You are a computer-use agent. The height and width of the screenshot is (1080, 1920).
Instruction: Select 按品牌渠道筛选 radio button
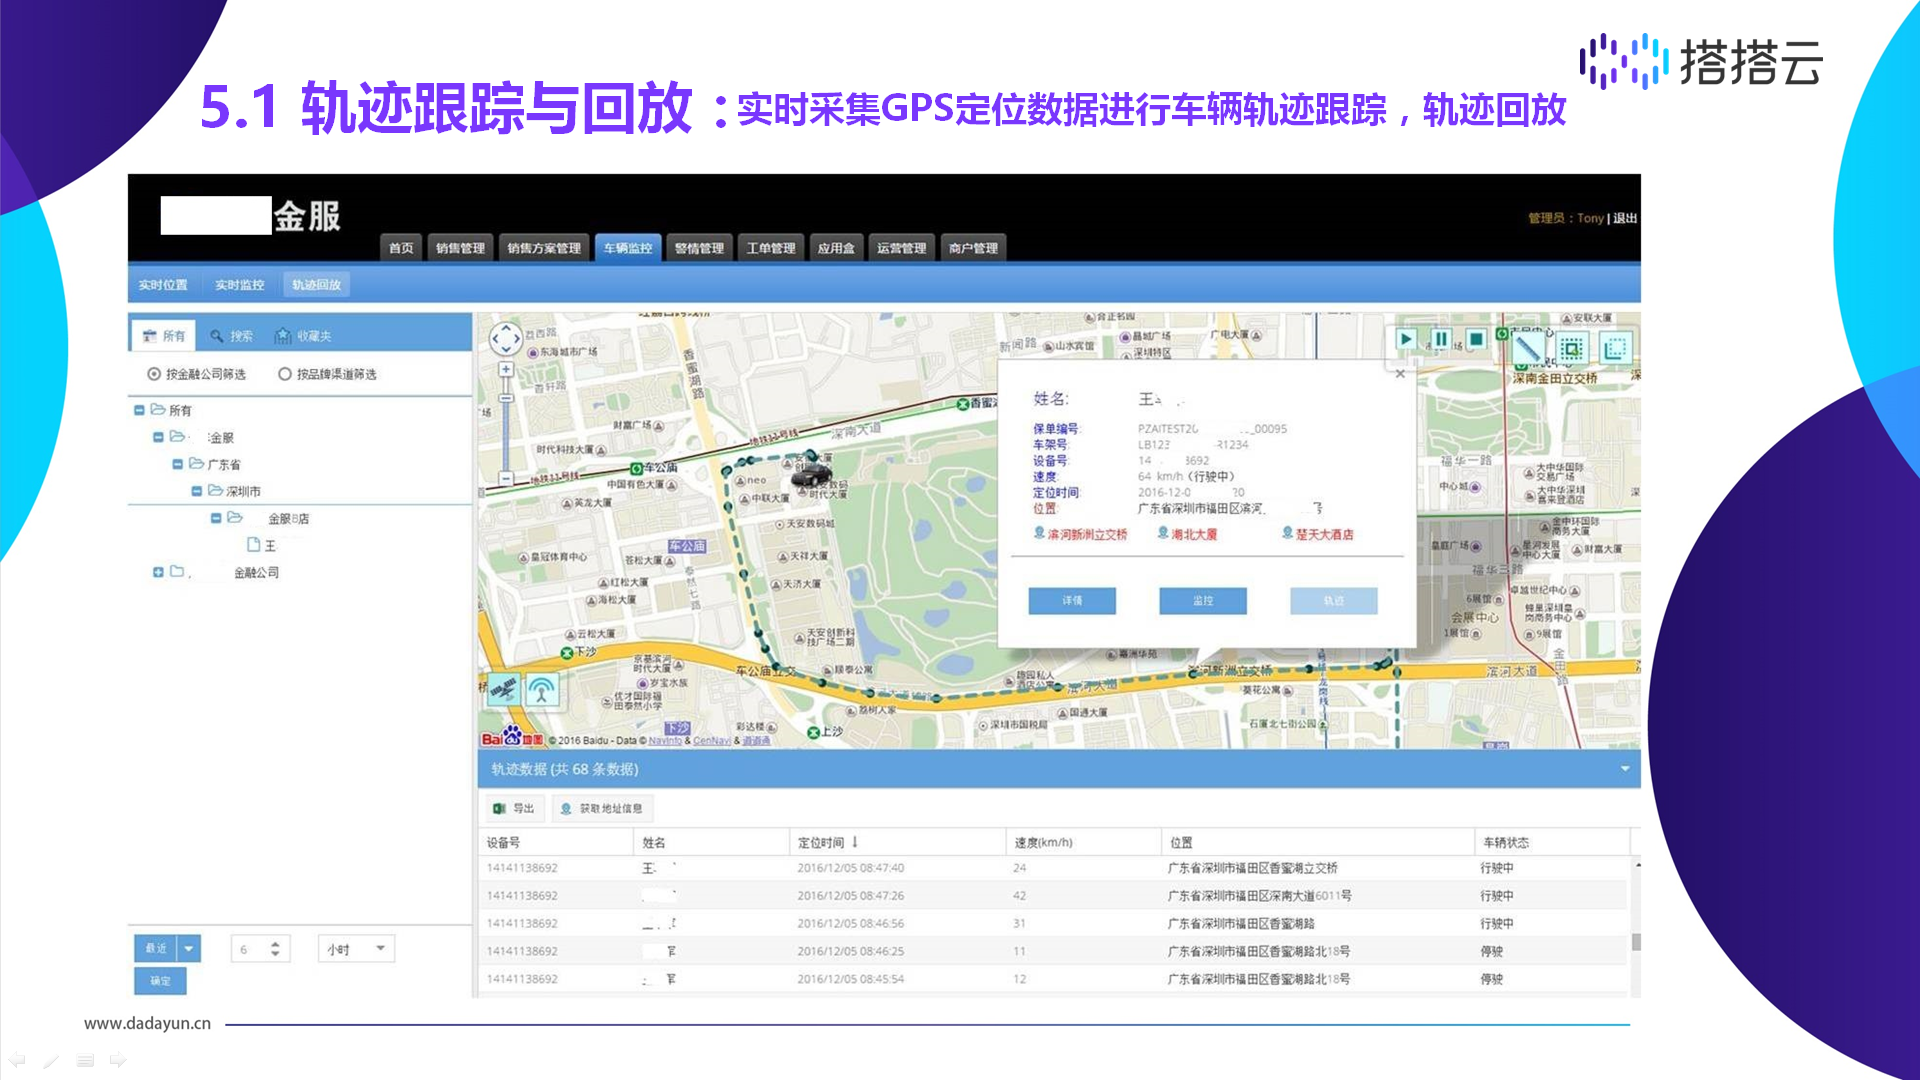pos(285,374)
